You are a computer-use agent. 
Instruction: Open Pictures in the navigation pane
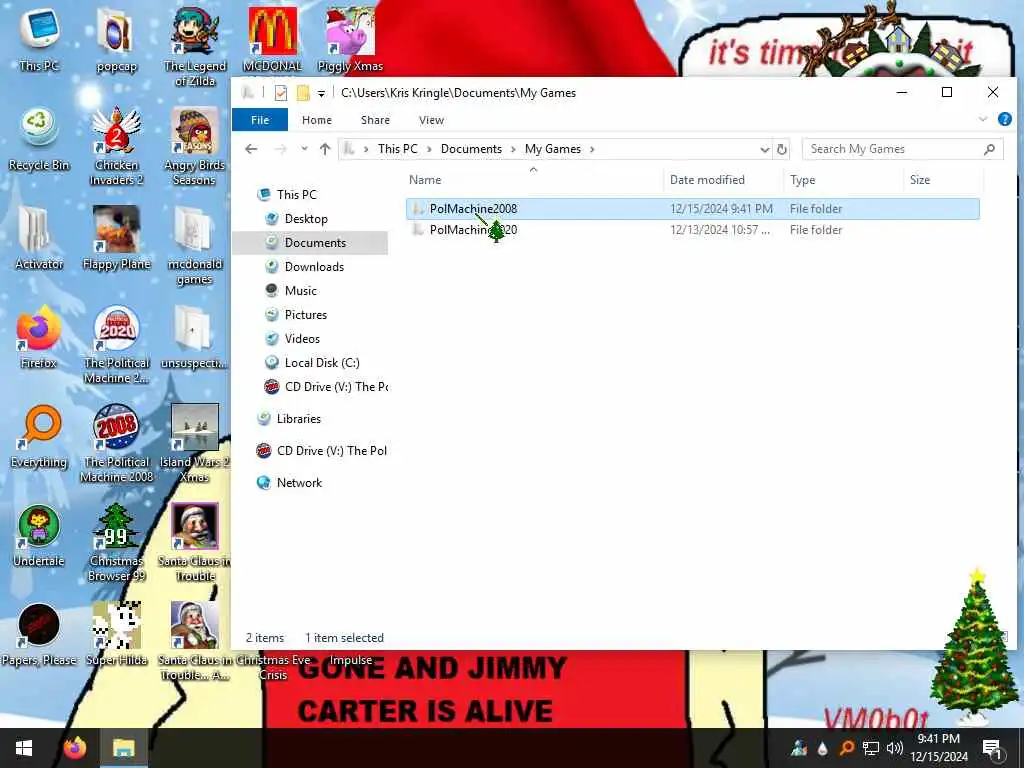pos(305,315)
